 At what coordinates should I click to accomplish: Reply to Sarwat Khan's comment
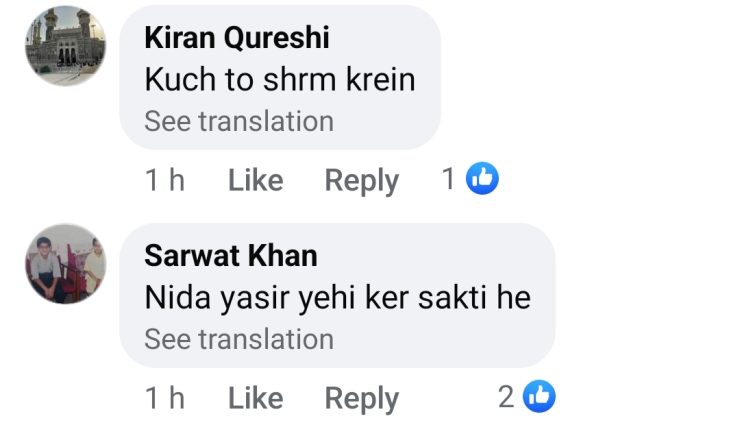[x=362, y=398]
